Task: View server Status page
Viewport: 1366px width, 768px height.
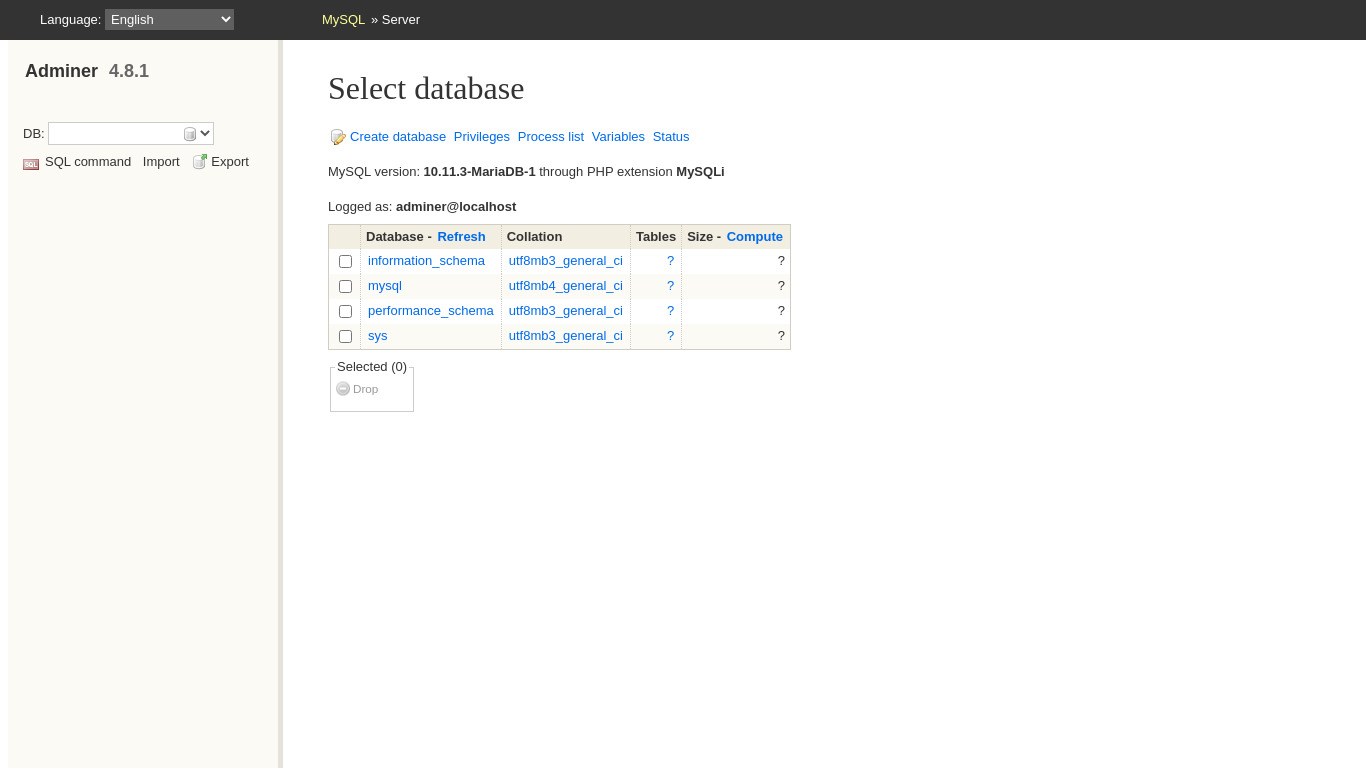Action: pyautogui.click(x=670, y=137)
